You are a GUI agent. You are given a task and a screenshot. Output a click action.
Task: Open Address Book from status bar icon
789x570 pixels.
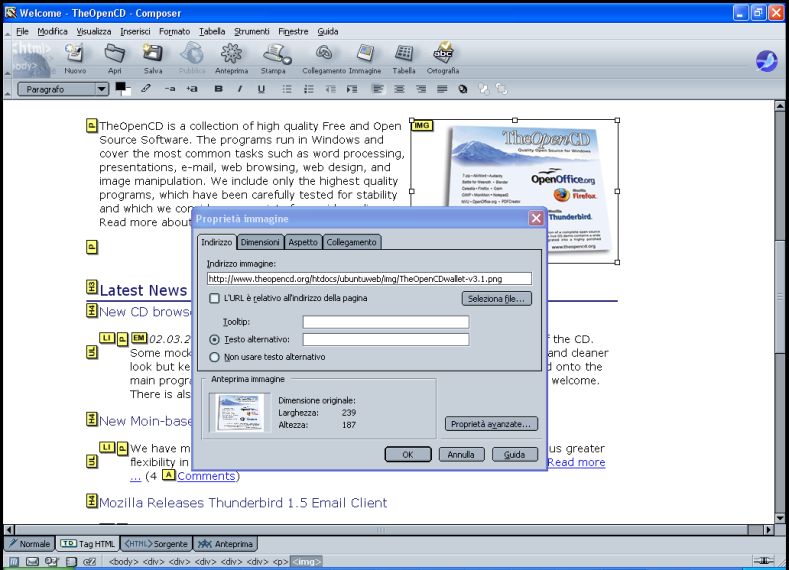click(70, 561)
